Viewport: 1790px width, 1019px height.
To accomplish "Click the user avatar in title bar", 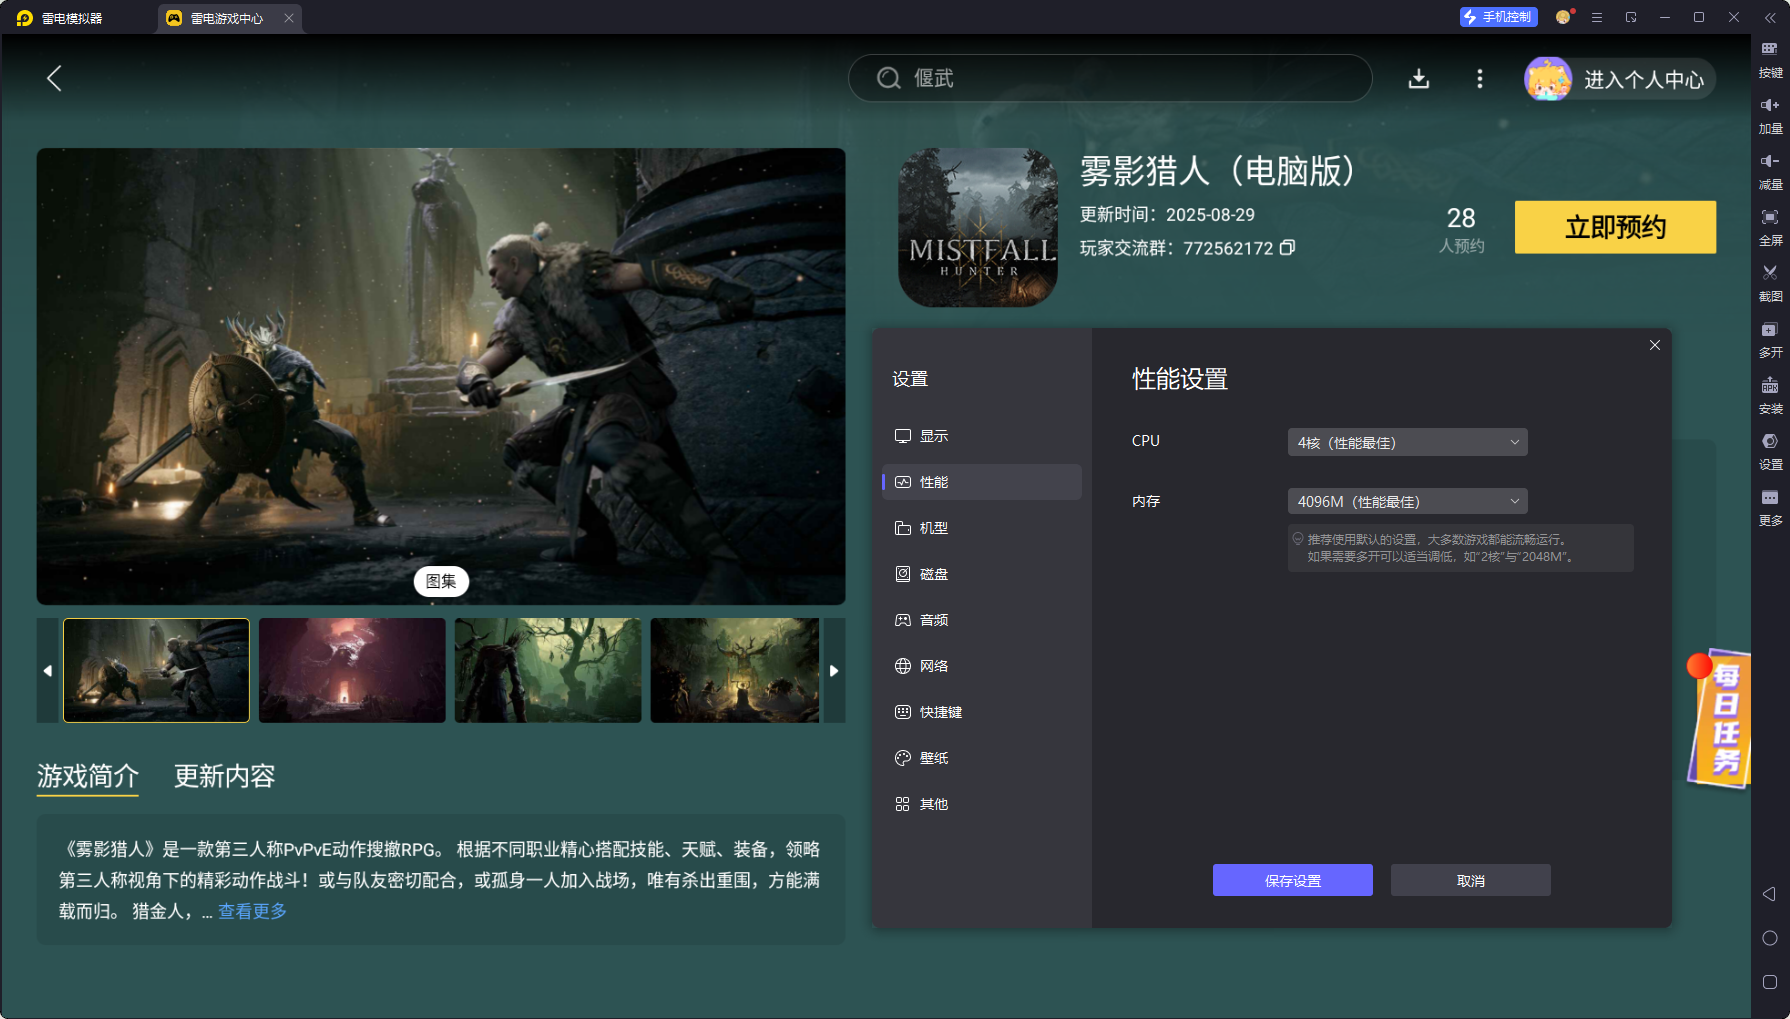I will [1564, 17].
